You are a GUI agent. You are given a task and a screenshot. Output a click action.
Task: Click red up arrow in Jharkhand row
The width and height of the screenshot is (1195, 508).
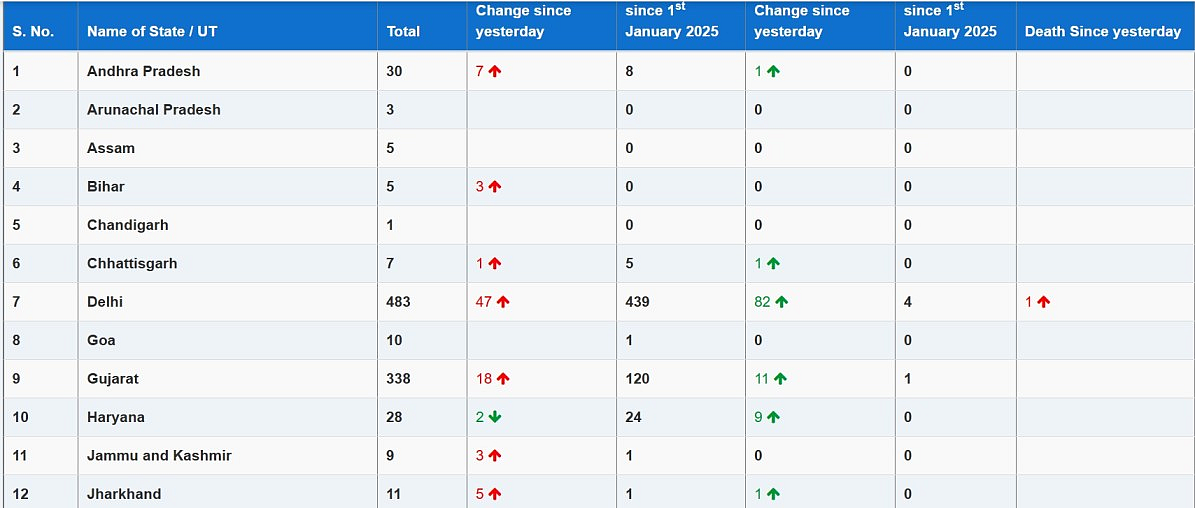point(495,494)
